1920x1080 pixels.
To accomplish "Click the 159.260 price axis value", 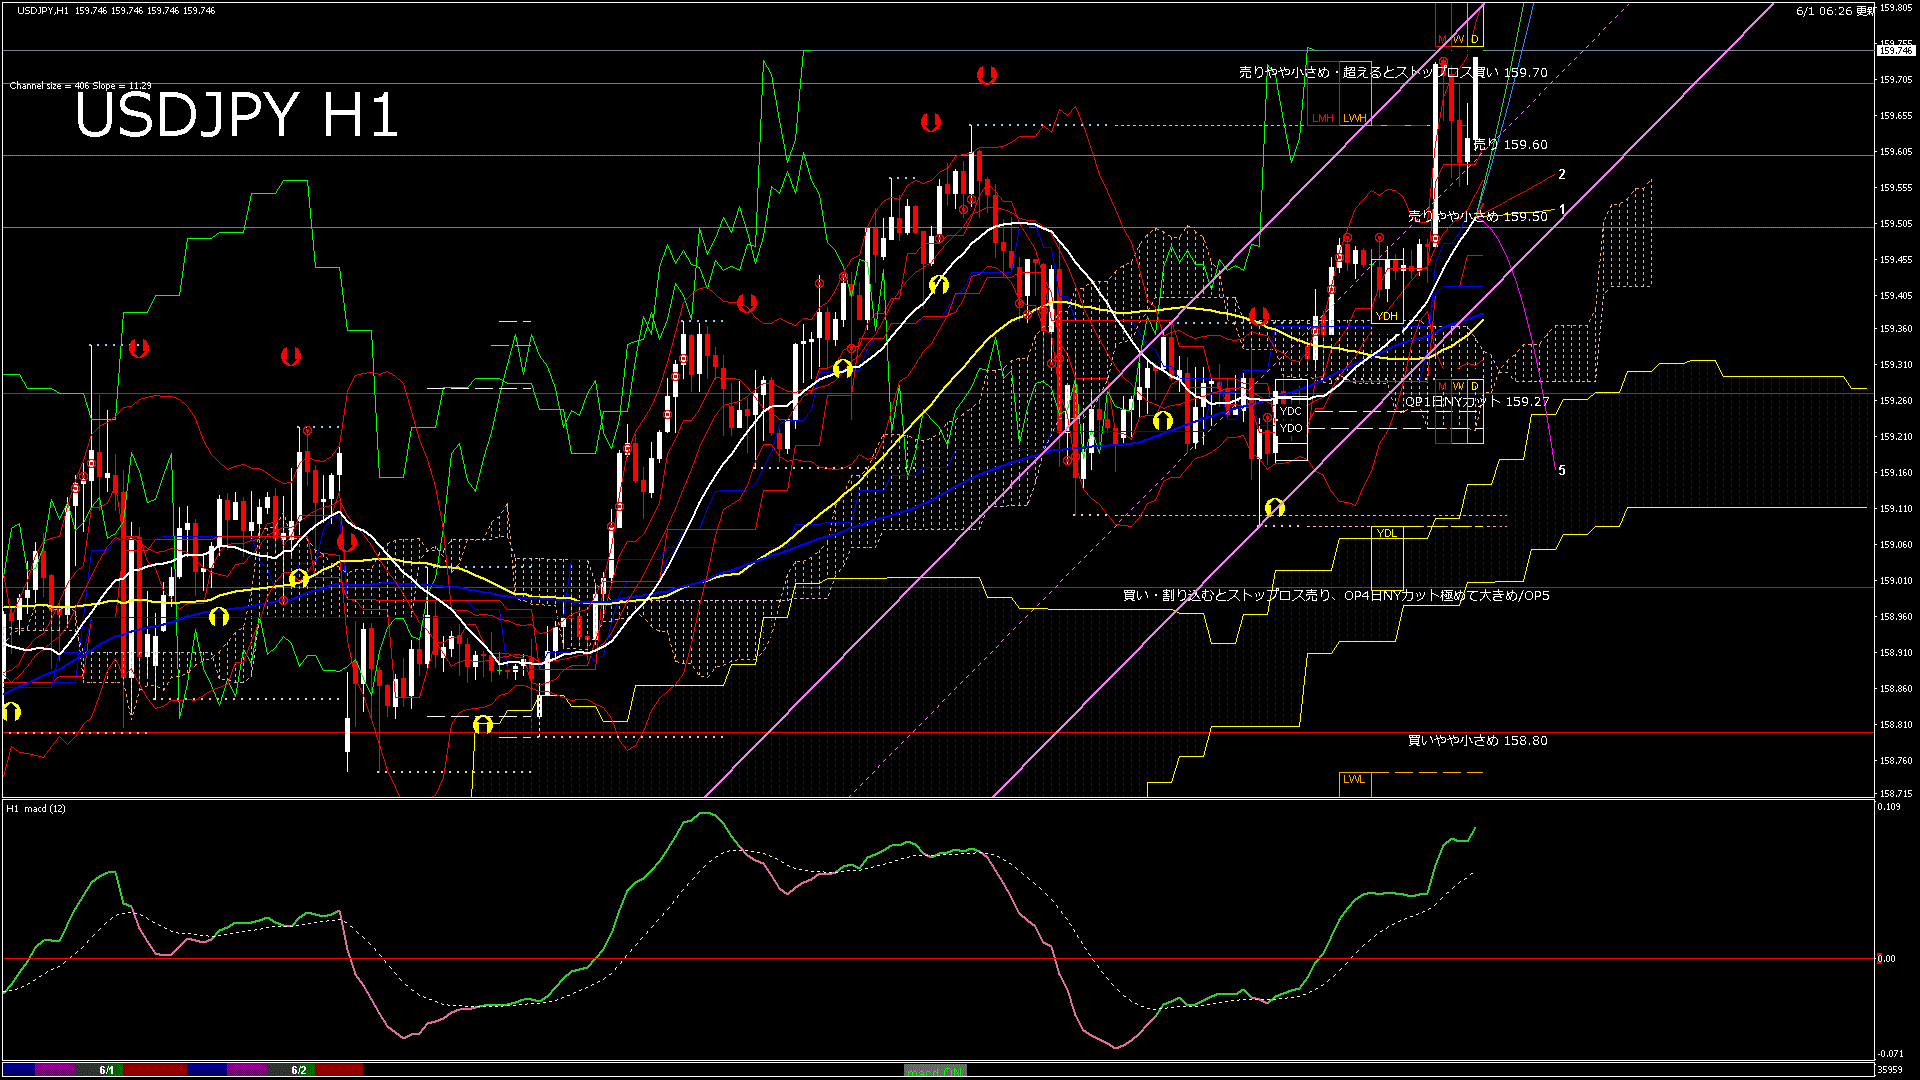I will (1896, 401).
